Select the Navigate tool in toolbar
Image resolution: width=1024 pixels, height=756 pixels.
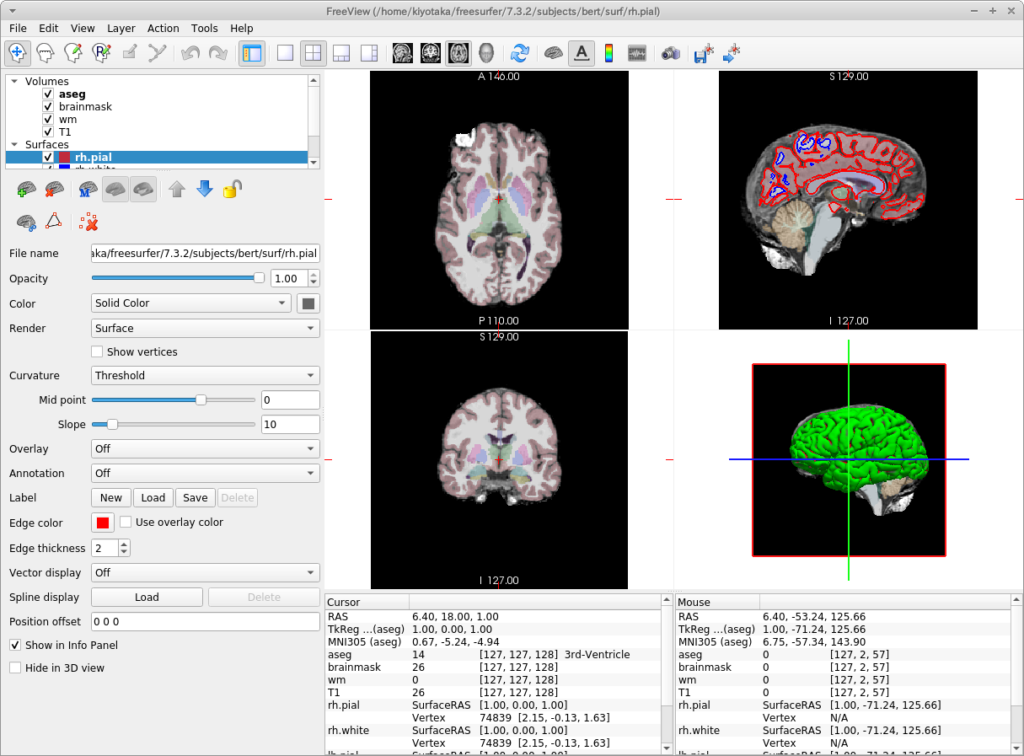point(18,53)
